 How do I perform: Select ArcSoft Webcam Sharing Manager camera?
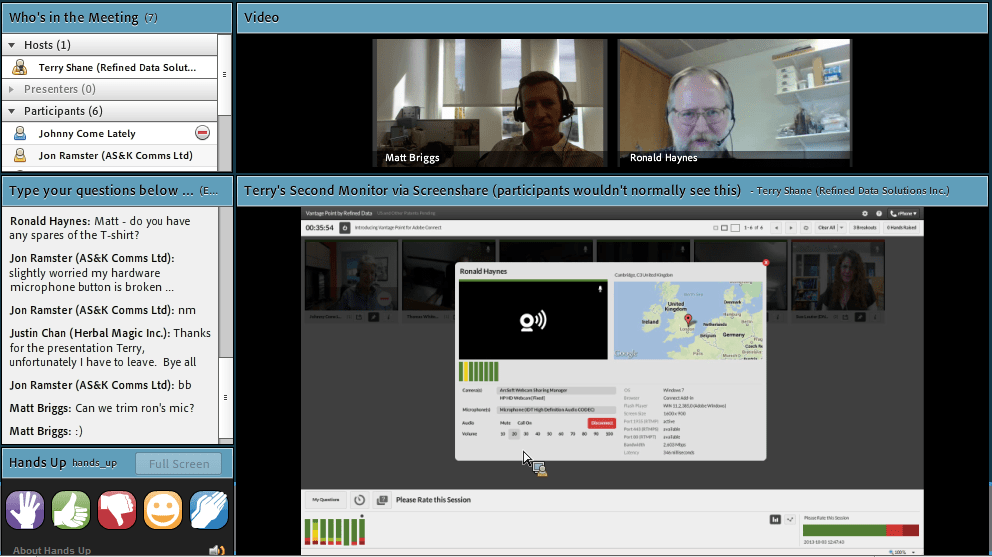pyautogui.click(x=556, y=391)
